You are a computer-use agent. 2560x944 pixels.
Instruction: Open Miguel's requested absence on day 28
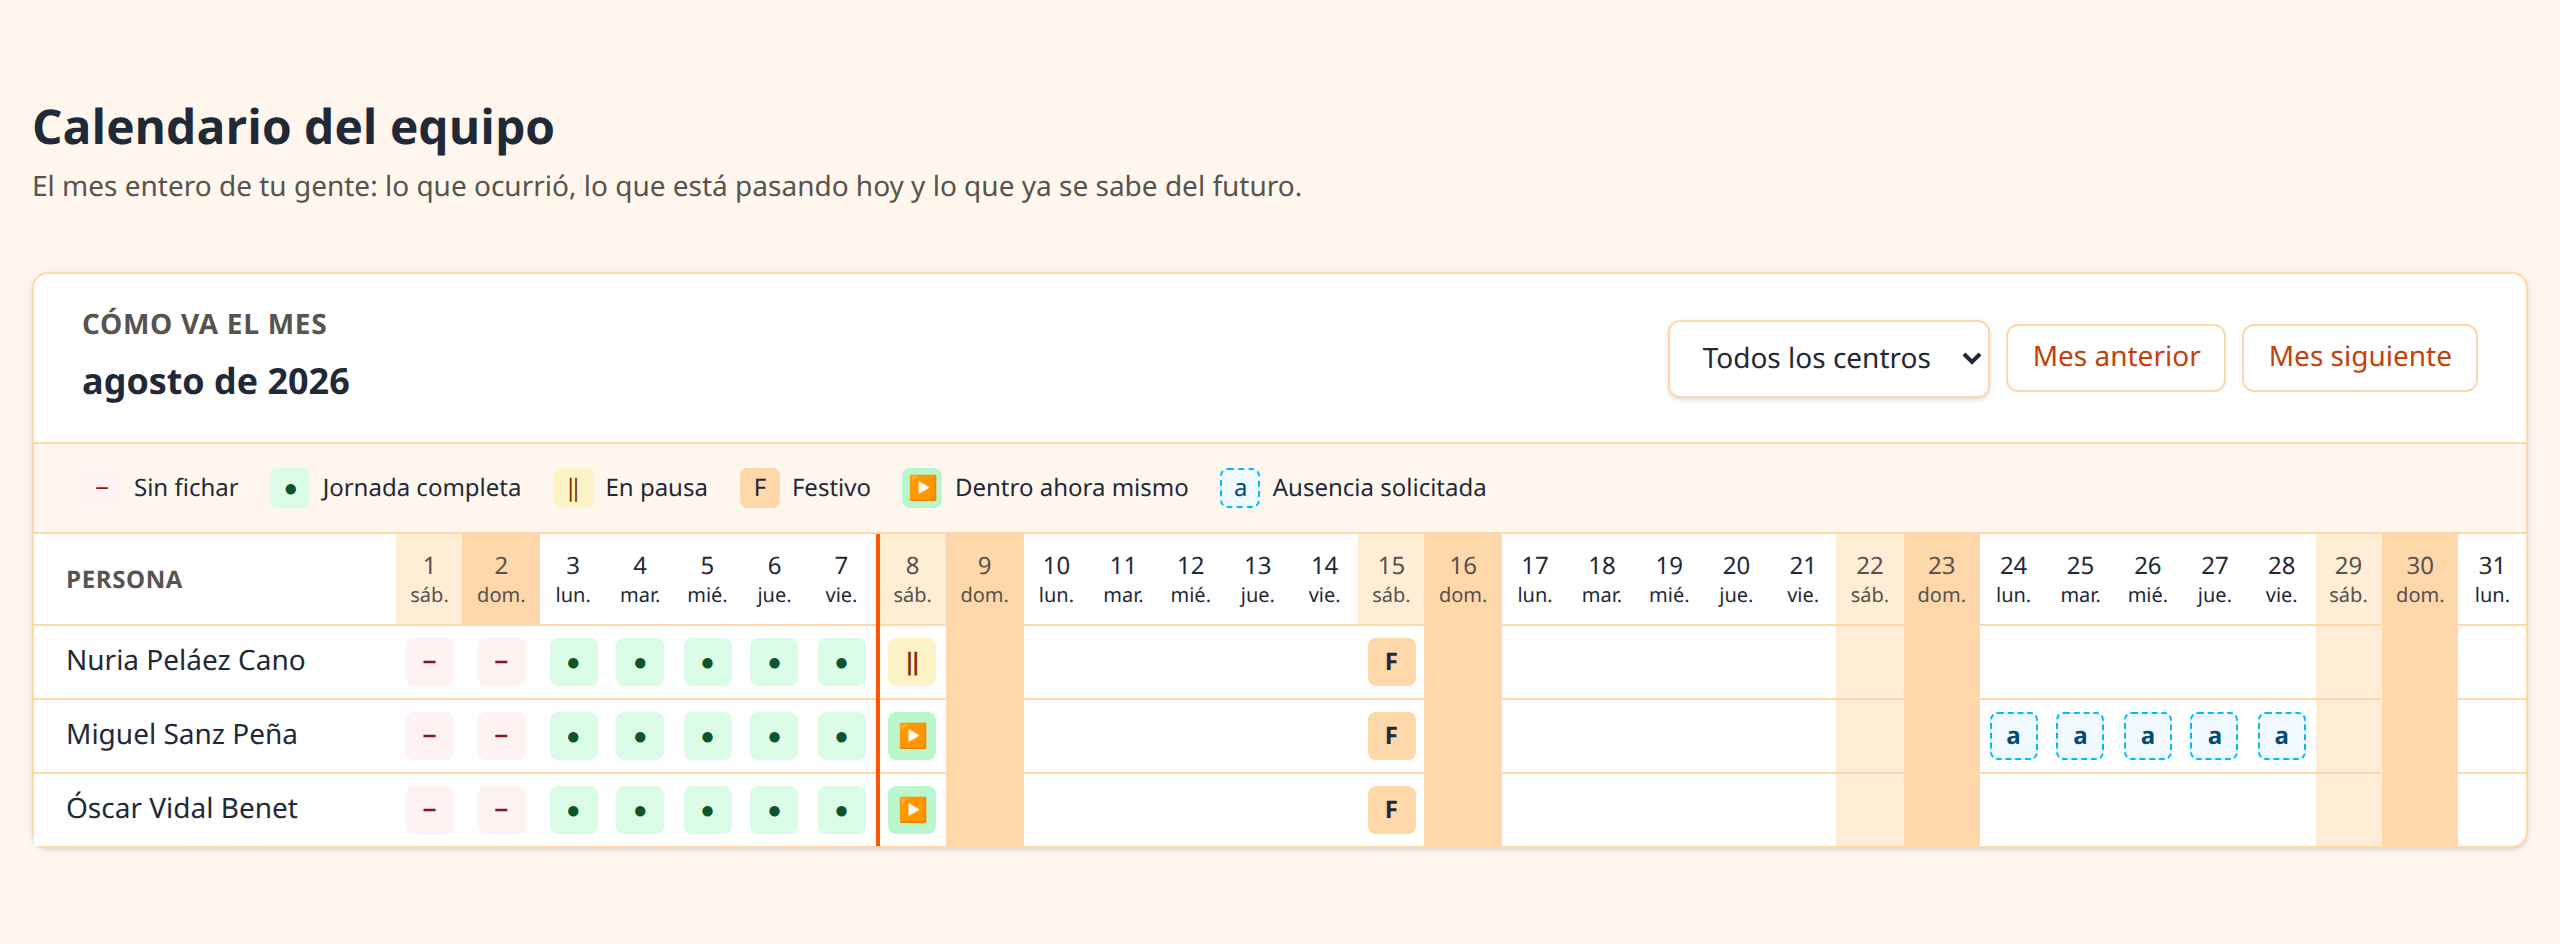tap(2281, 736)
